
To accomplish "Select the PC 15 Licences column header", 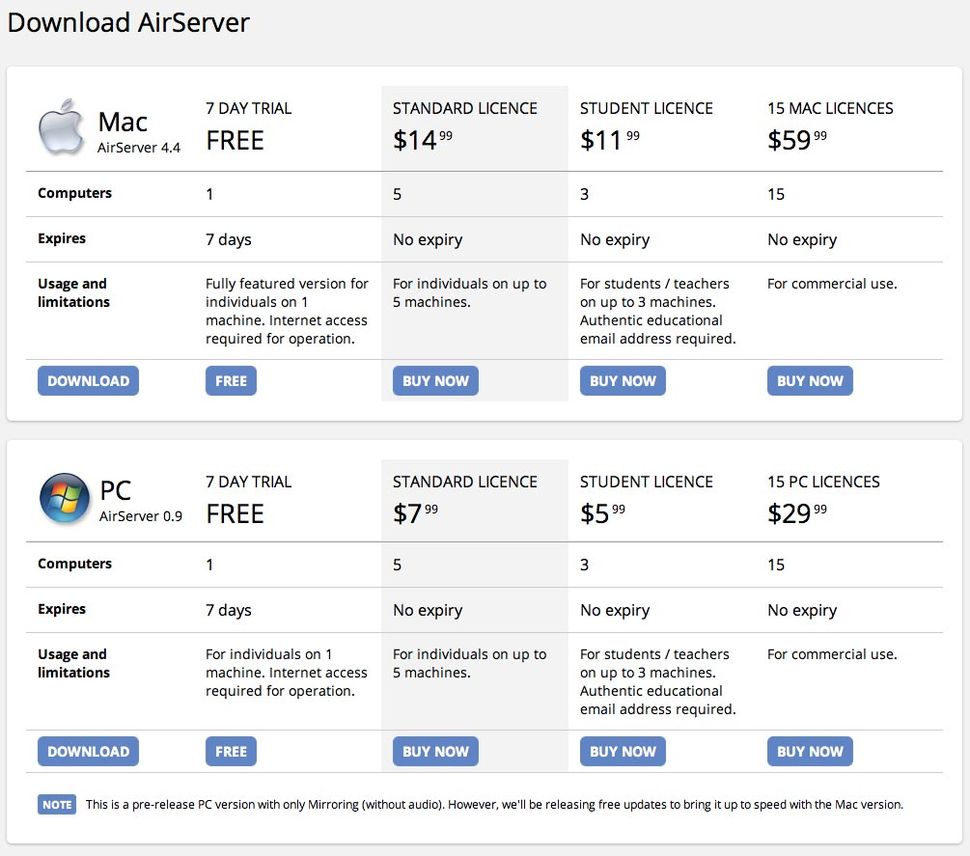I will [822, 481].
